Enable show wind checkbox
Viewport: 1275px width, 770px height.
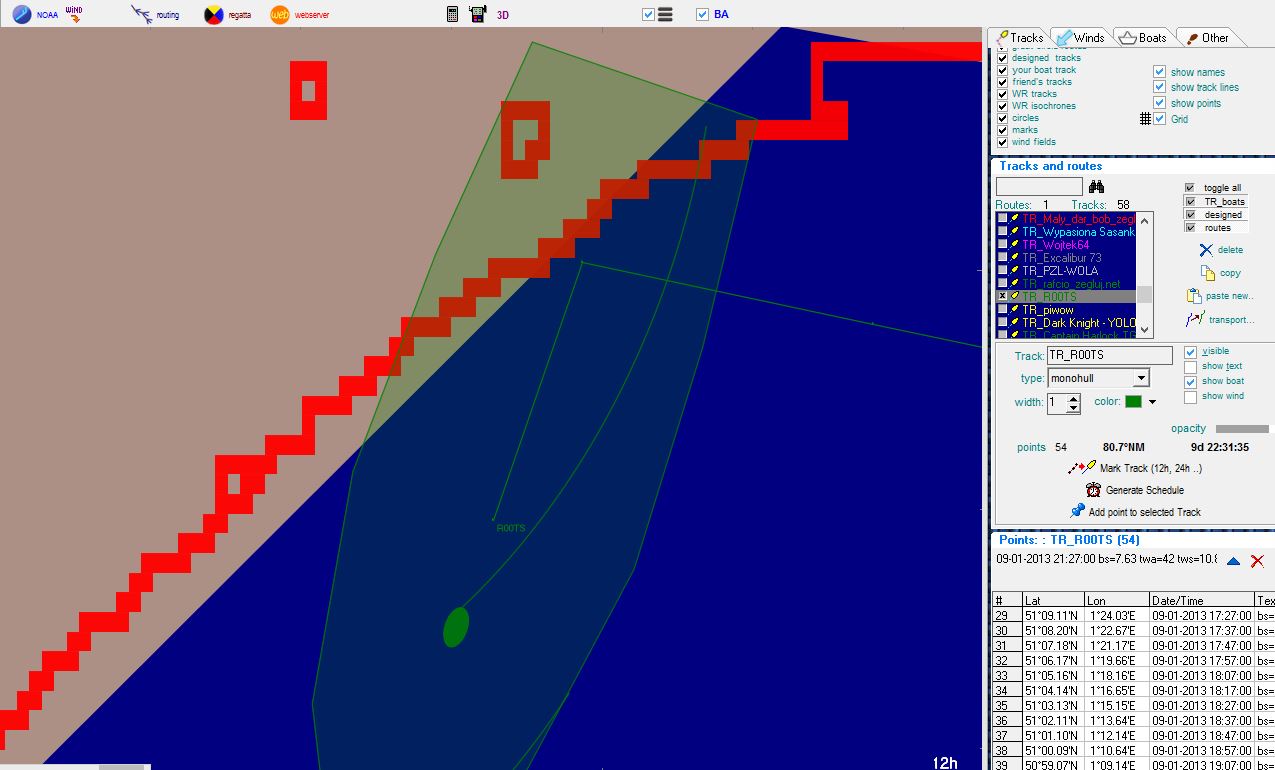[x=1190, y=397]
